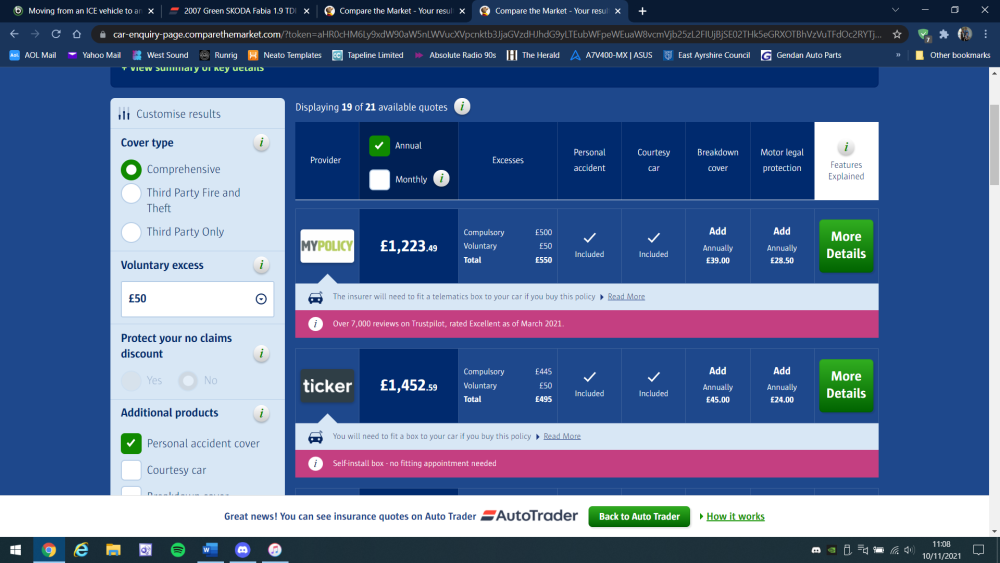Screen dimensions: 1000x563
Task: Click the browser address bar
Action: coord(497,34)
